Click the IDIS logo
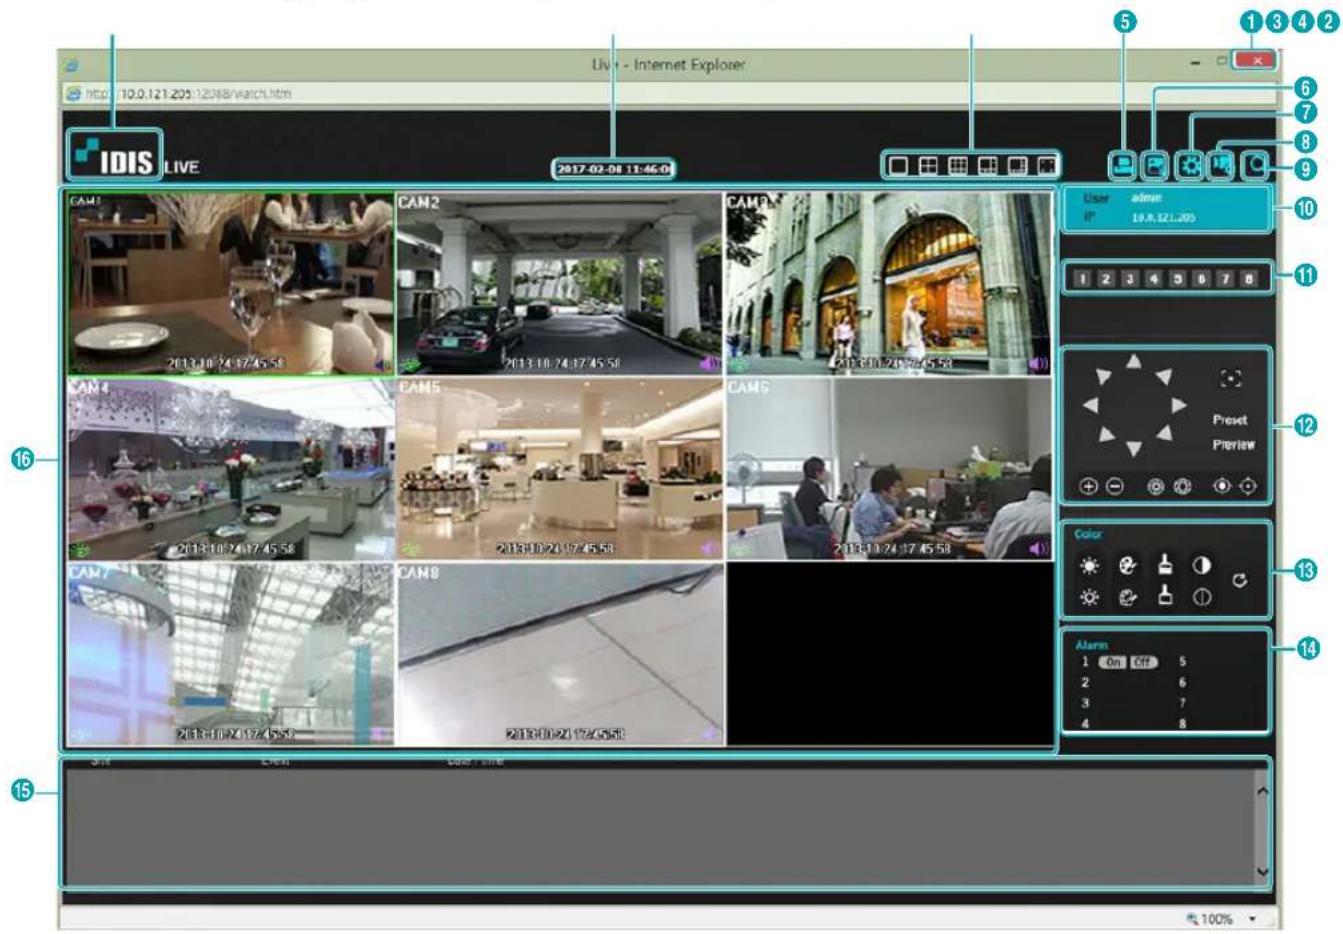The image size is (1343, 934). [113, 155]
